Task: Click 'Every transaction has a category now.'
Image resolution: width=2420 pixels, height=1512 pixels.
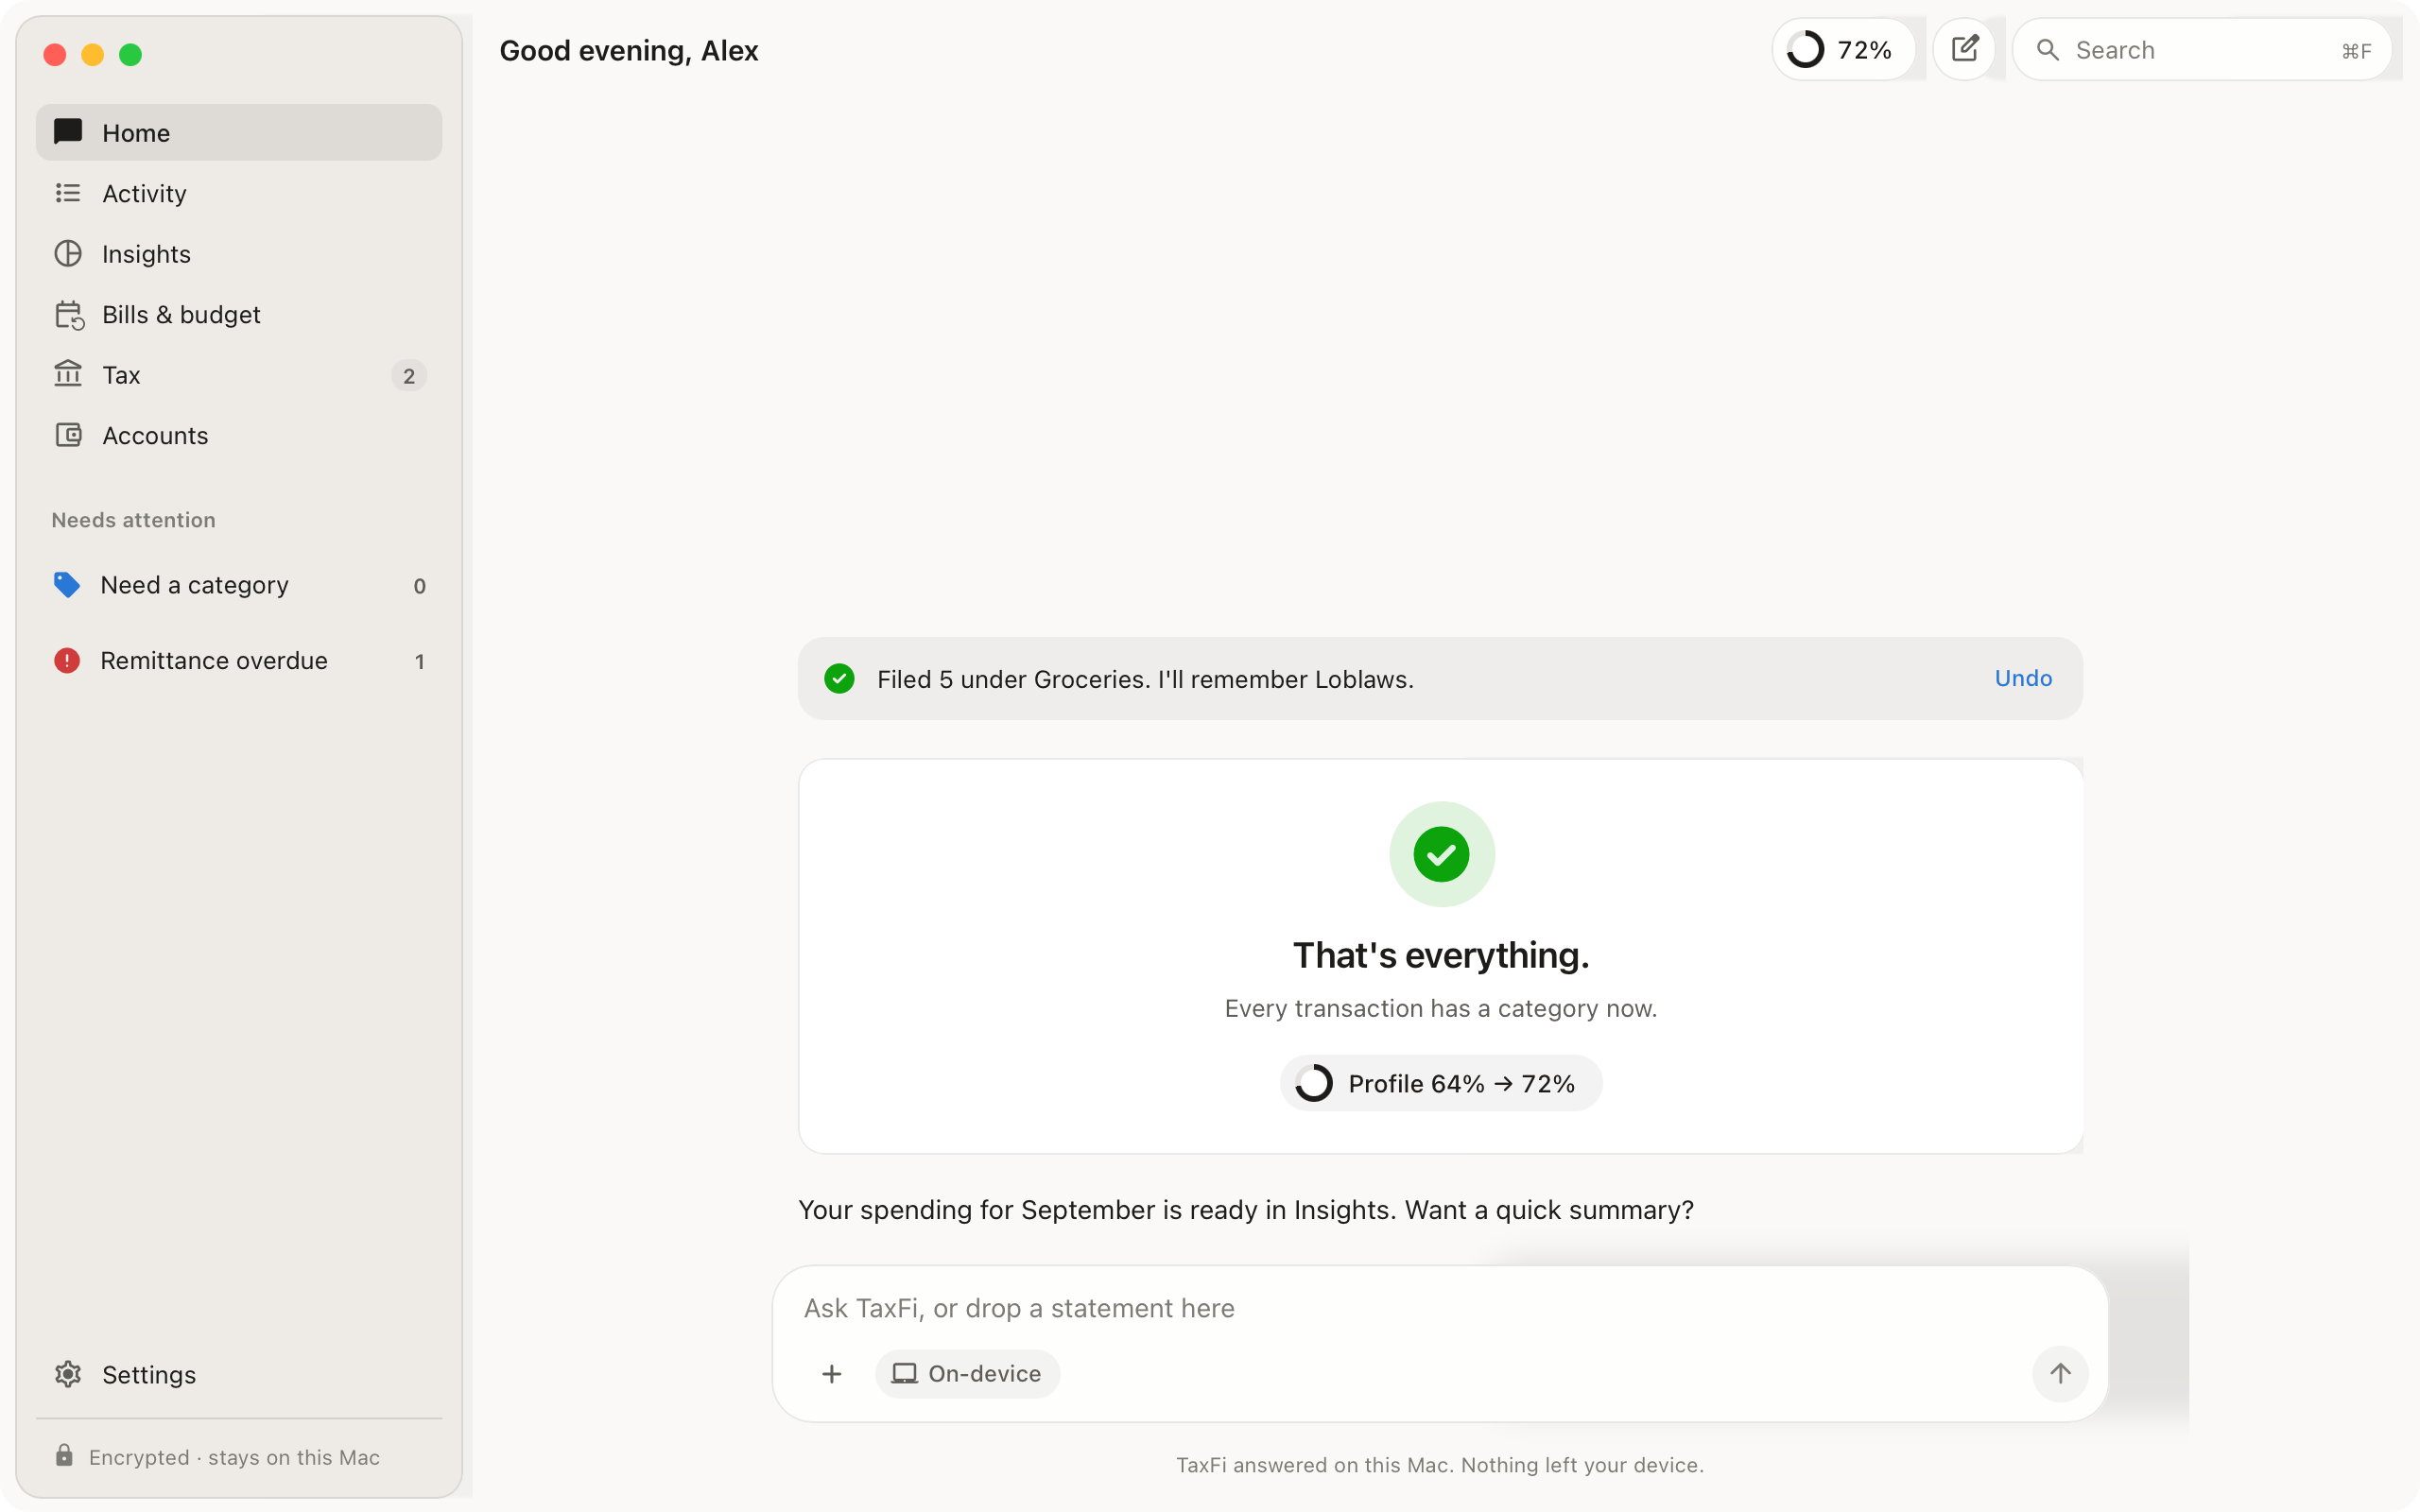Action: click(1441, 1008)
